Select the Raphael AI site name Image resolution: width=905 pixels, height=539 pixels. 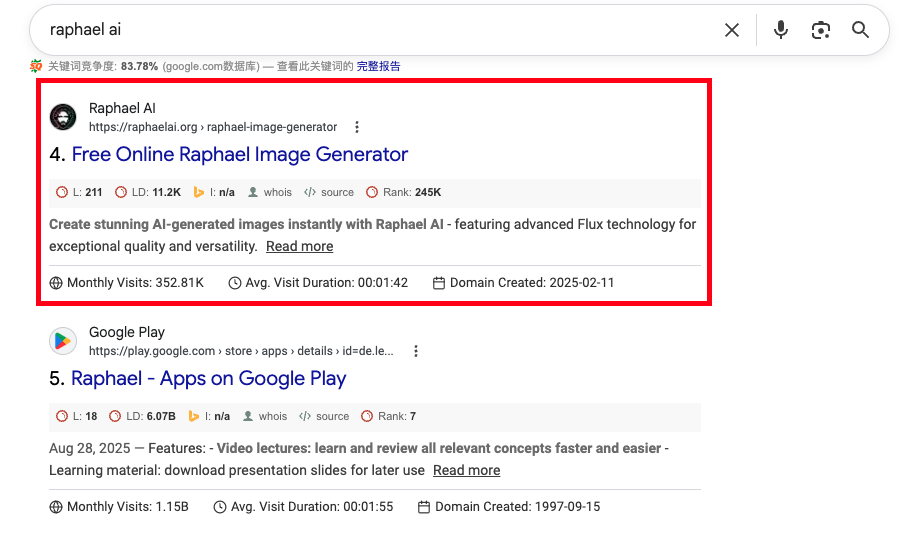click(x=122, y=108)
